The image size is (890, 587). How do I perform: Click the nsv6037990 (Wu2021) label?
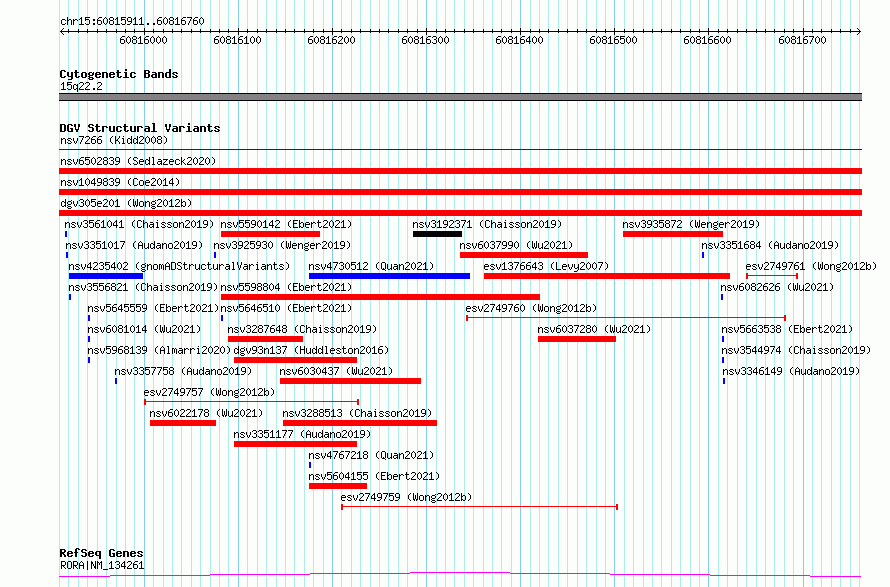click(516, 245)
